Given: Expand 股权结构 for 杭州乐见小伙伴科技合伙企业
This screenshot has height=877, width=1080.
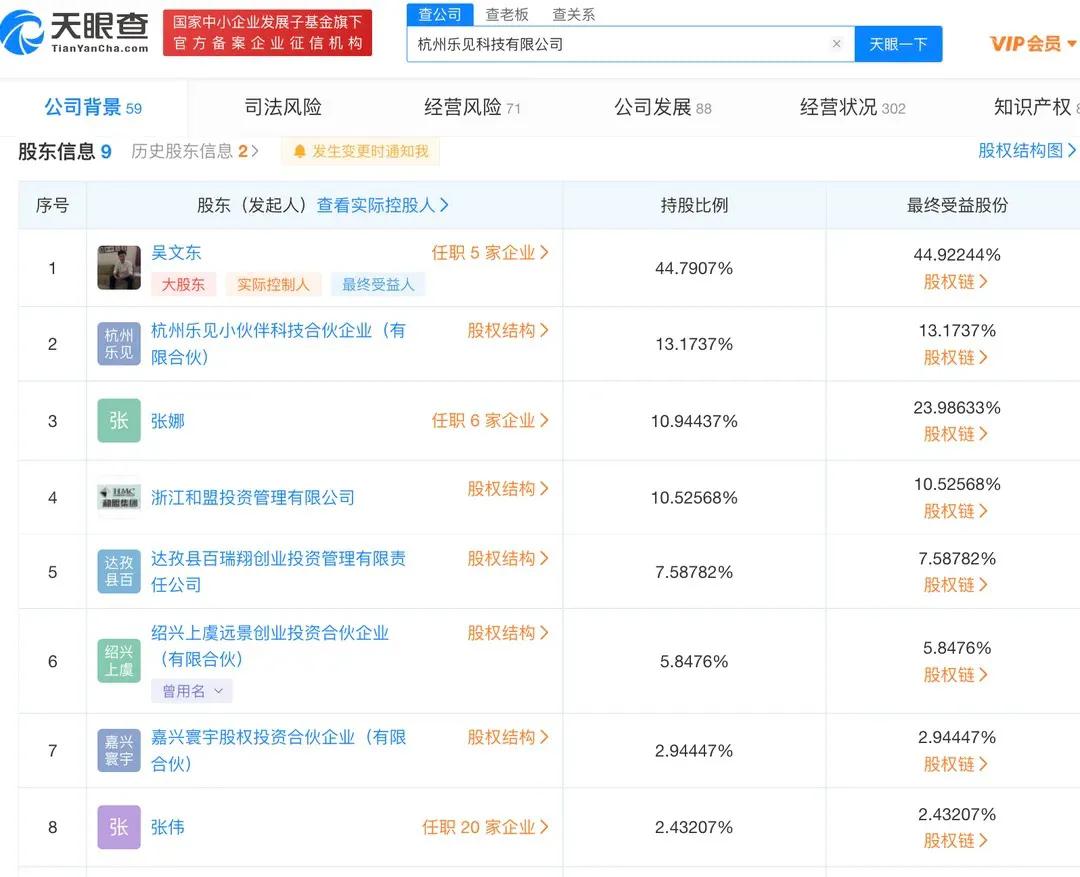Looking at the screenshot, I should point(508,330).
